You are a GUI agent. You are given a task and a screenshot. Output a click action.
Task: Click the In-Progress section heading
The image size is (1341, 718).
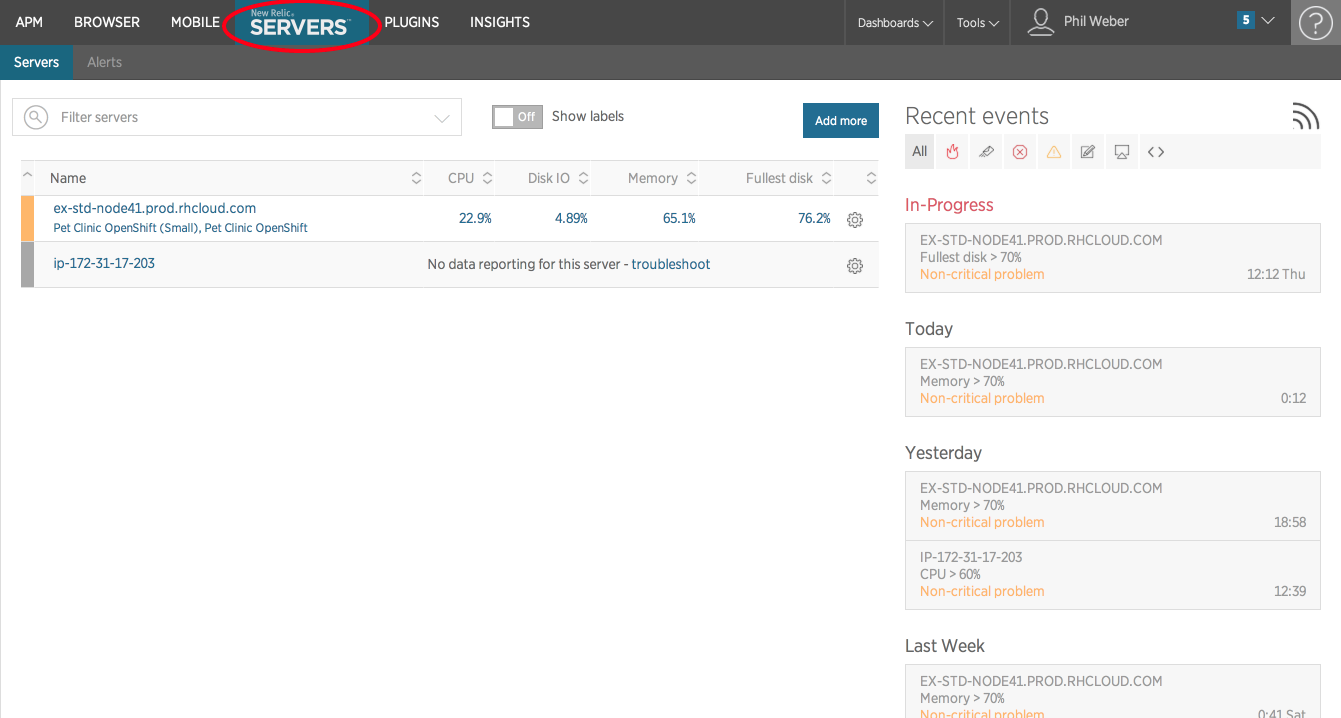click(x=949, y=205)
